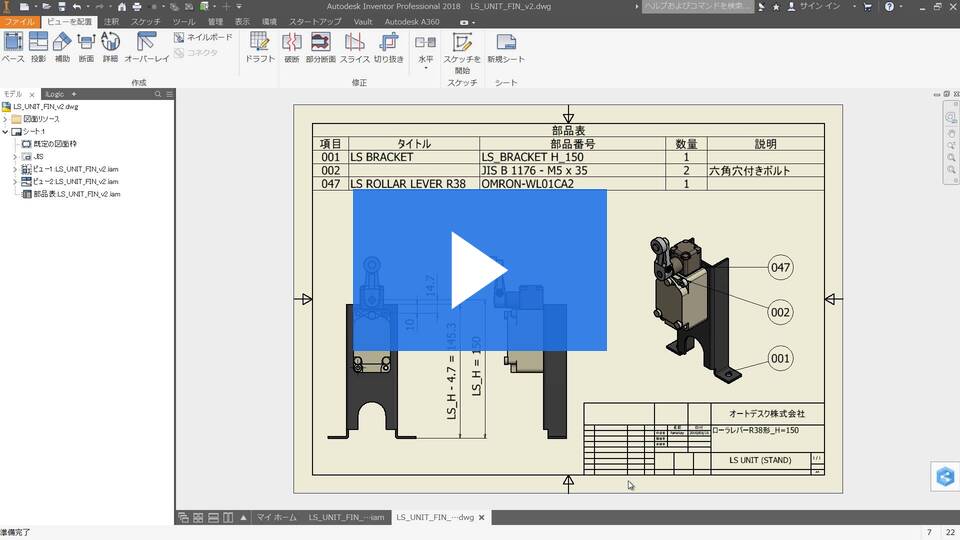This screenshot has width=960, height=540.
Task: Open the 水平 dropdown arrow
Action: click(x=426, y=67)
